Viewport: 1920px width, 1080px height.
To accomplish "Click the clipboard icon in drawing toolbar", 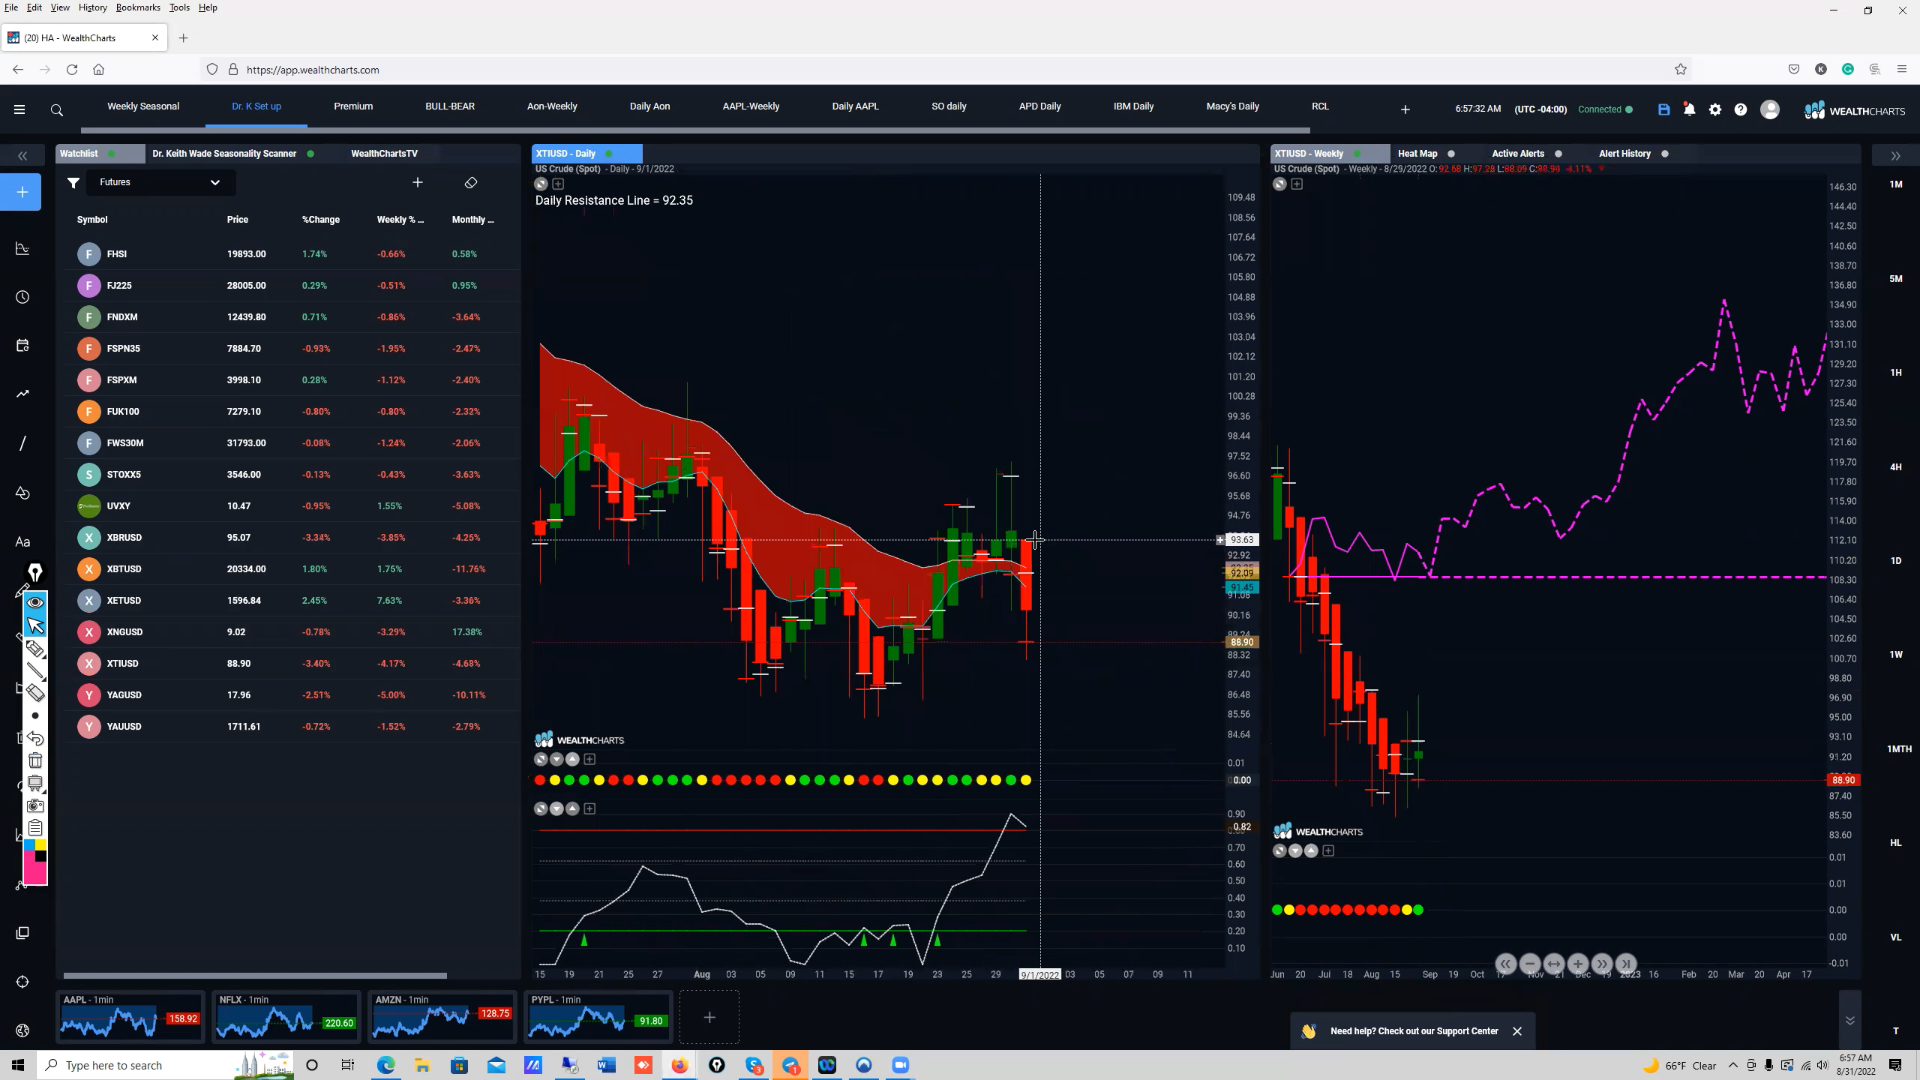I will coord(35,828).
